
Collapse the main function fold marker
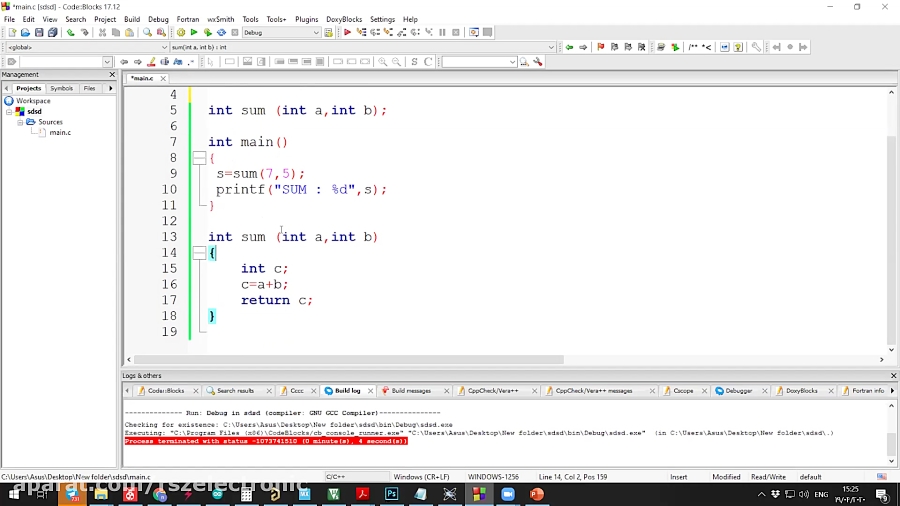pyautogui.click(x=199, y=158)
